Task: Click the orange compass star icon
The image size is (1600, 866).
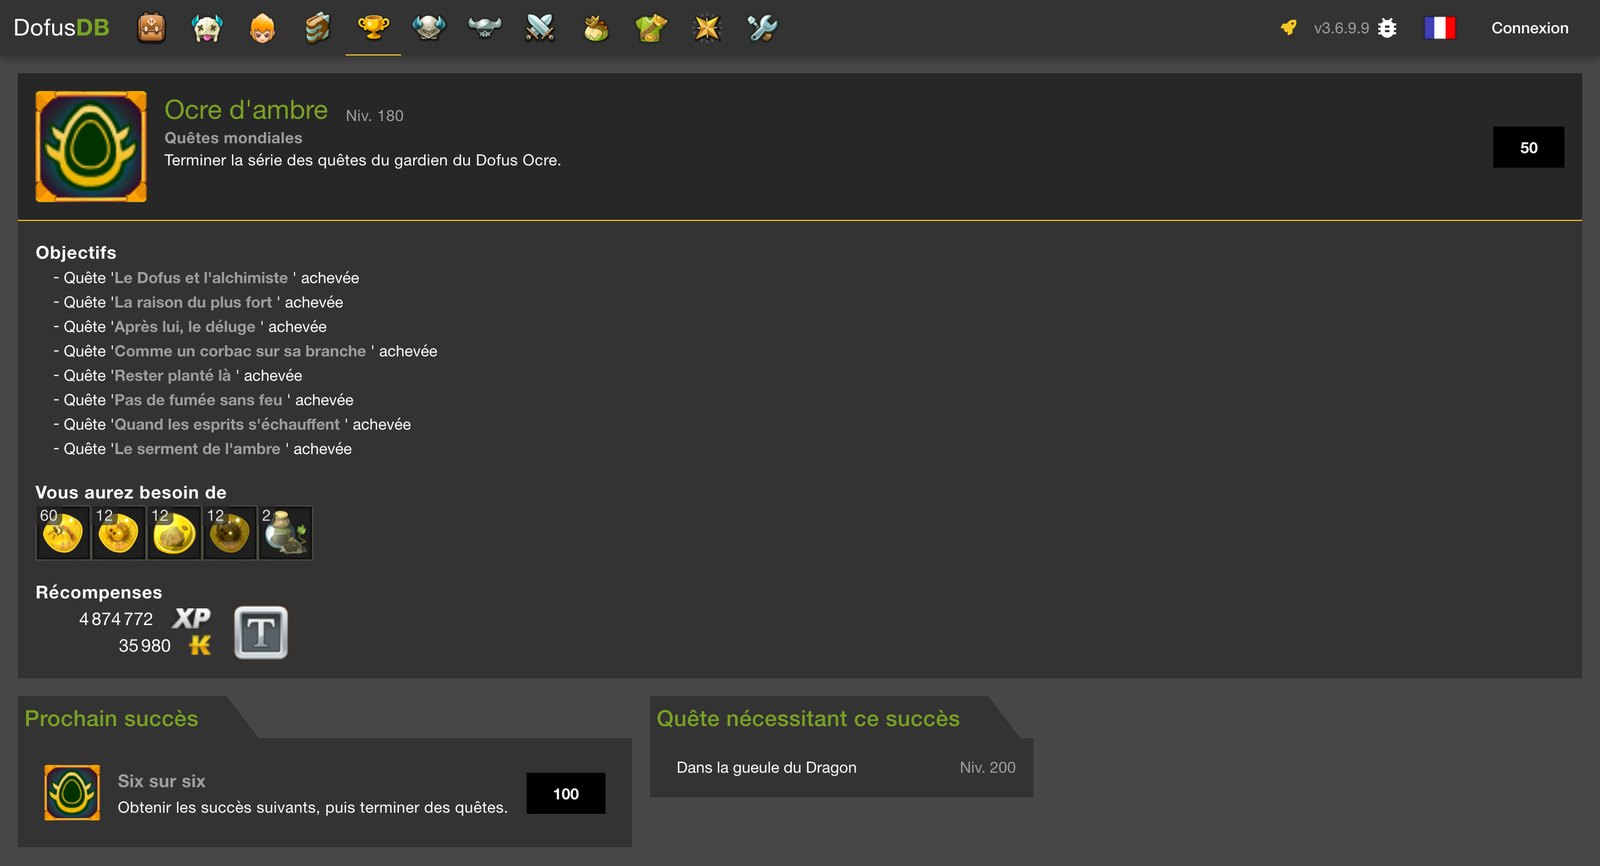Action: click(707, 28)
